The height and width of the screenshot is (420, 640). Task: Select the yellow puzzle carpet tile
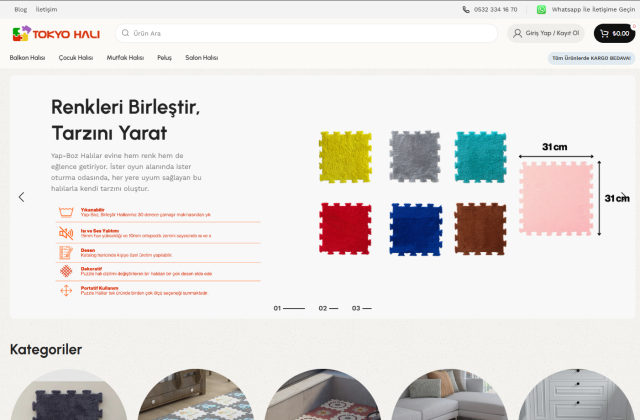pyautogui.click(x=344, y=157)
